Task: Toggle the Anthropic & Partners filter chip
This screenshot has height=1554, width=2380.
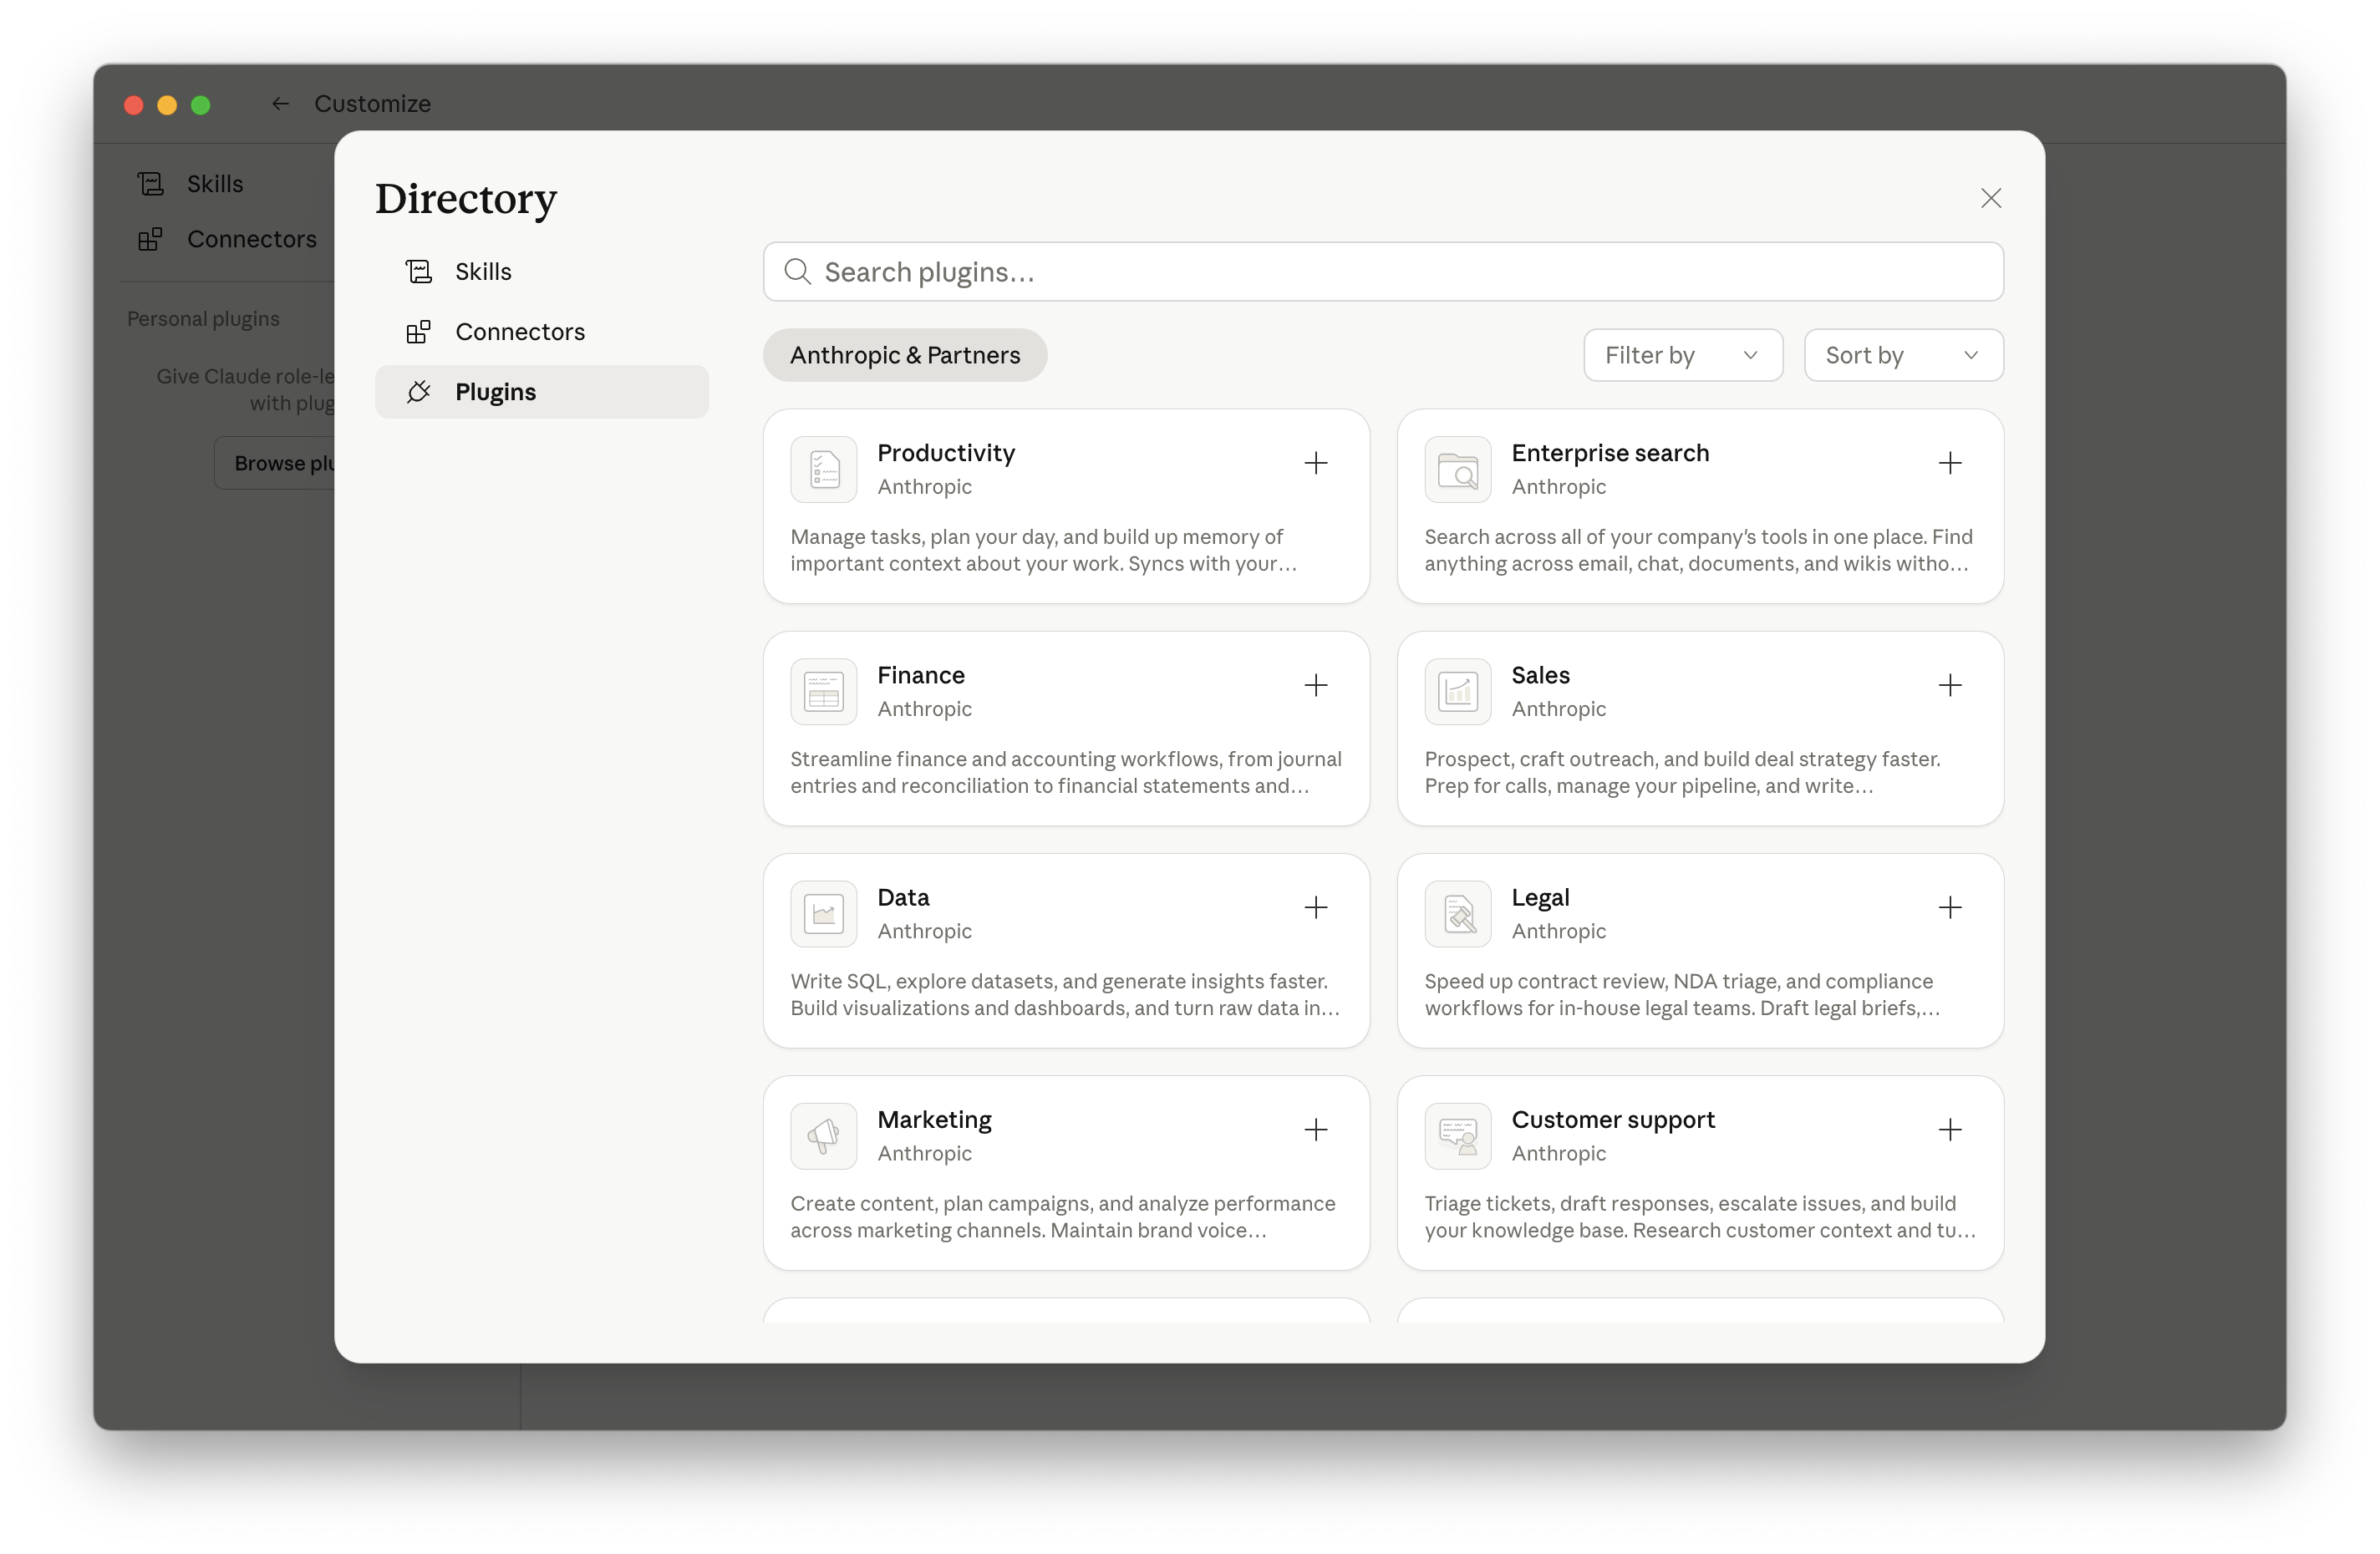Action: coord(904,355)
